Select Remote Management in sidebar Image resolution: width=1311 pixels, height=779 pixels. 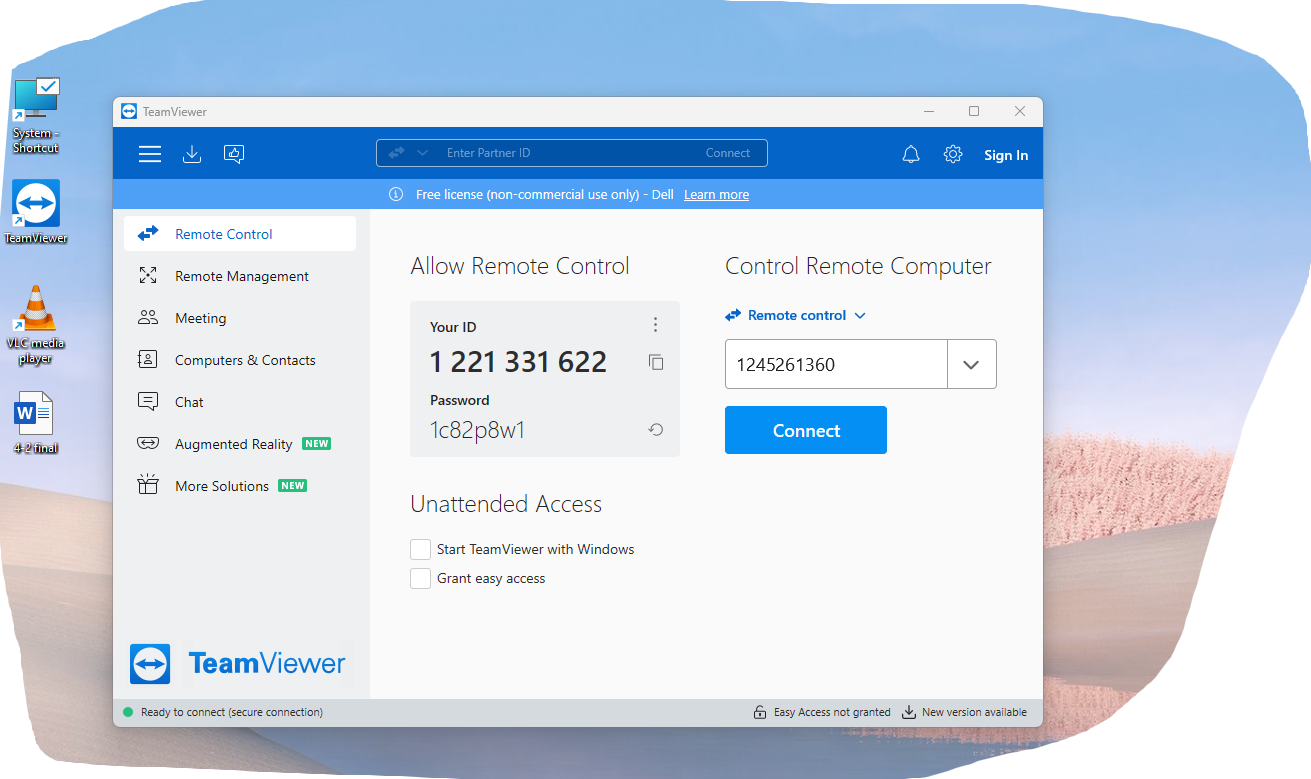(x=240, y=275)
